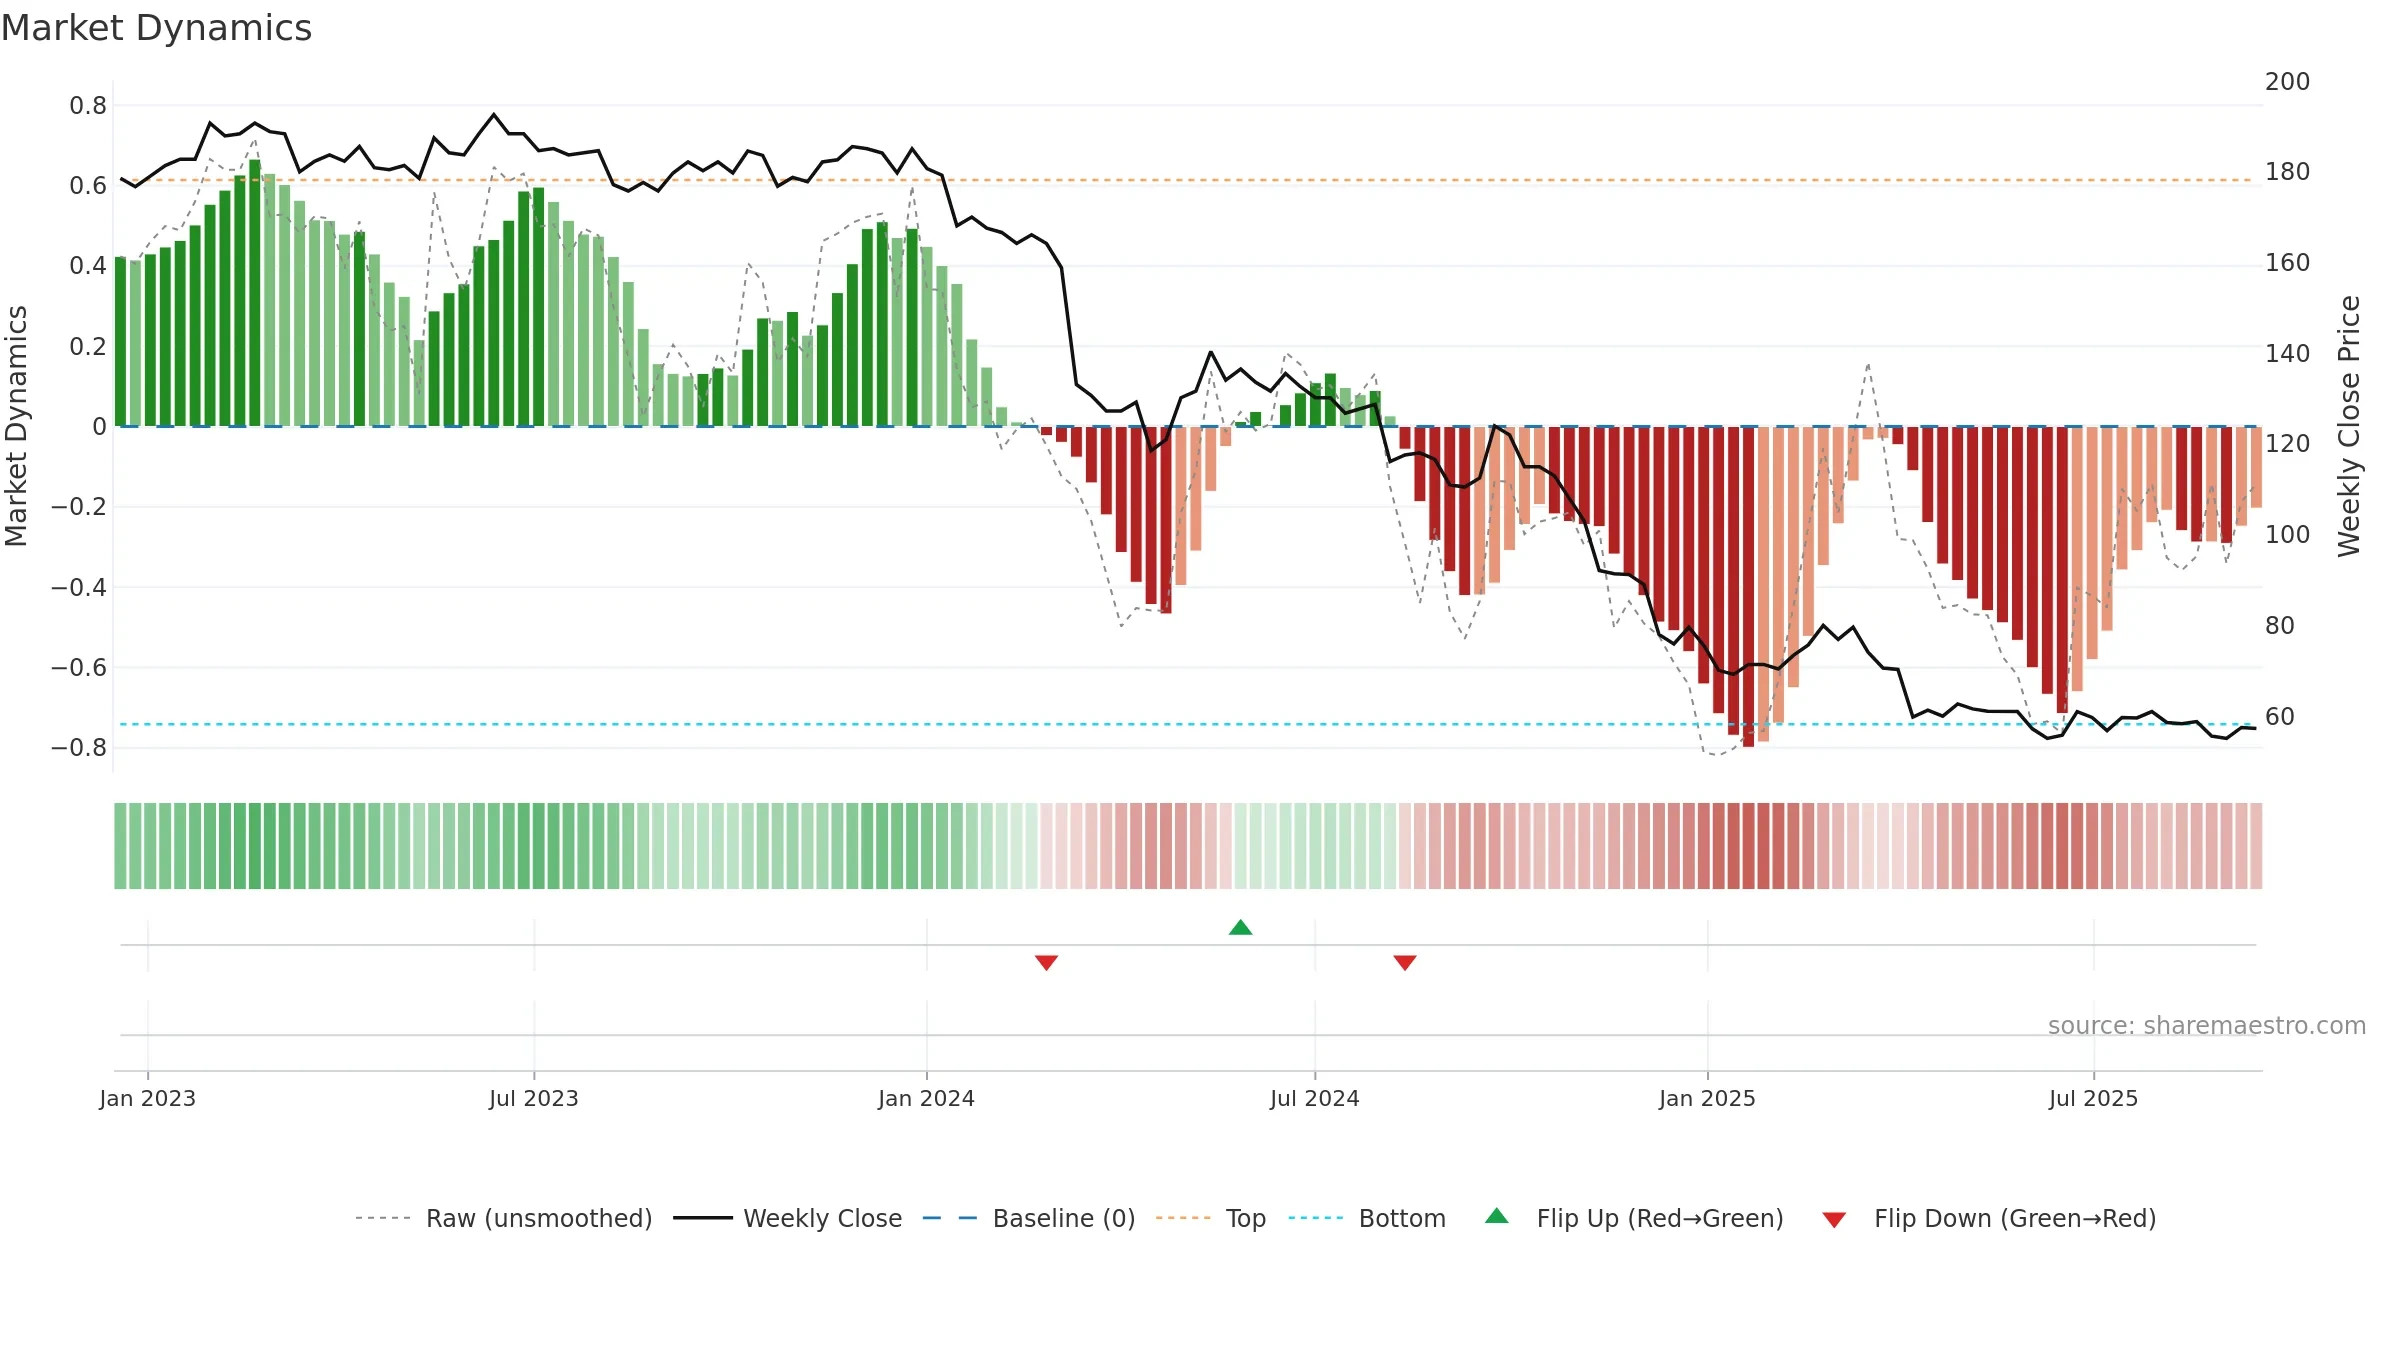Click the deepest red bar near January 2025
Image resolution: width=2400 pixels, height=1350 pixels.
coord(1748,586)
